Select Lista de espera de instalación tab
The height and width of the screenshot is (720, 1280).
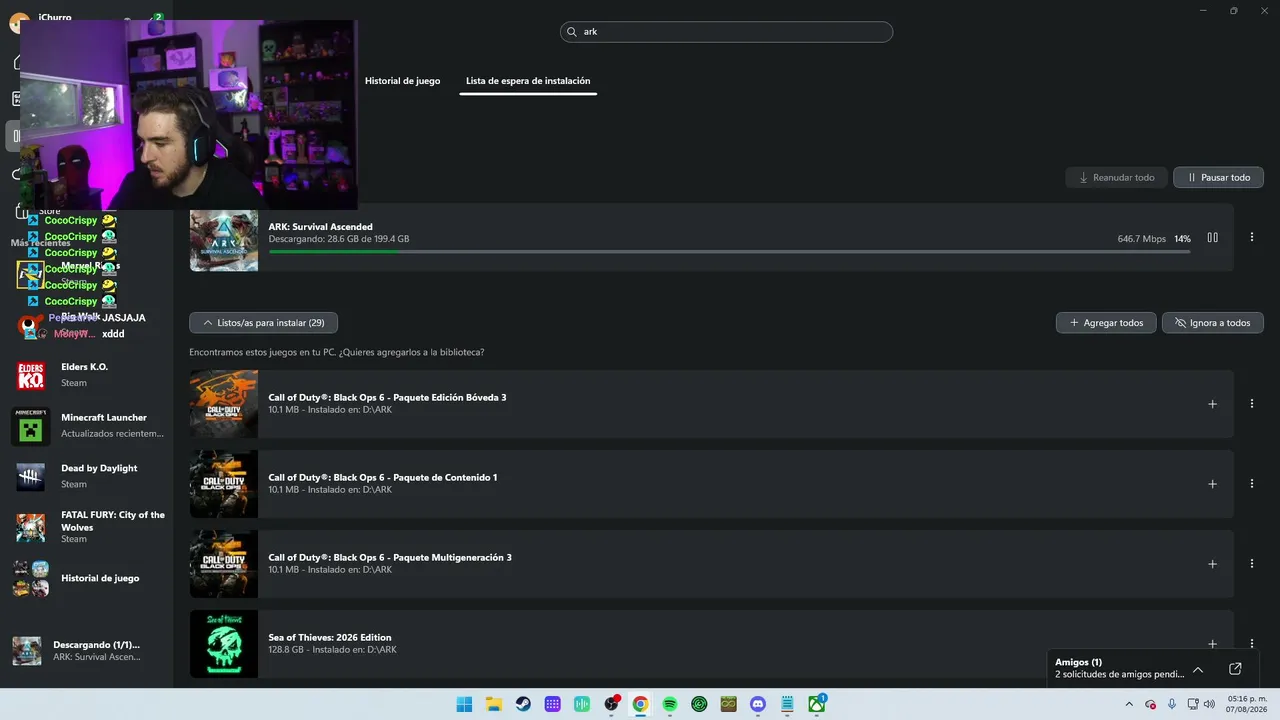pyautogui.click(x=528, y=81)
